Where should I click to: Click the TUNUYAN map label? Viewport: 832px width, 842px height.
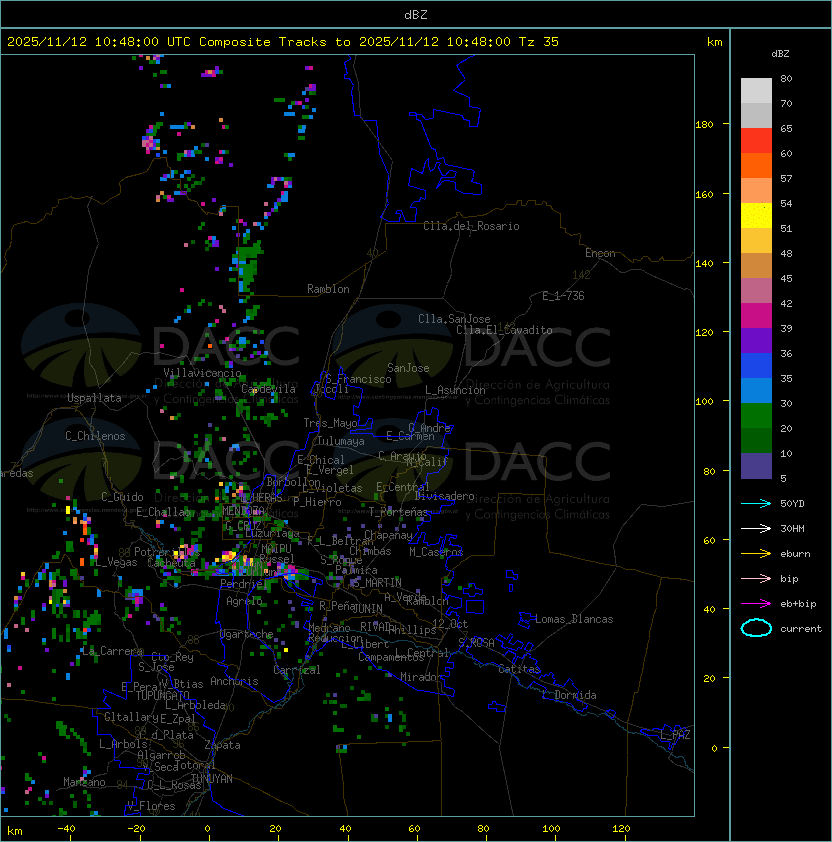point(211,779)
